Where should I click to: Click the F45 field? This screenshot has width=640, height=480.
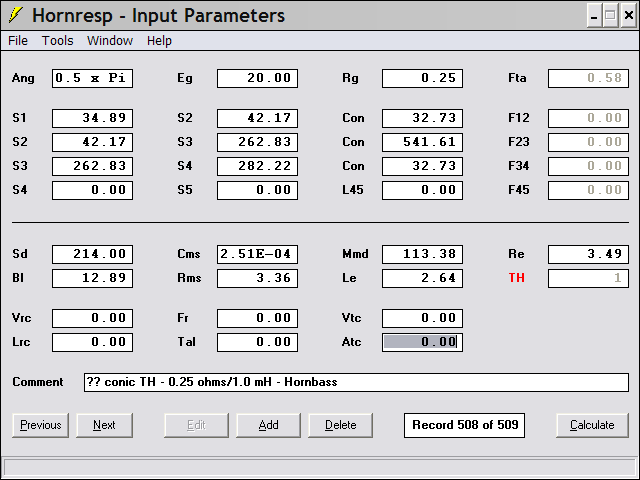click(588, 191)
